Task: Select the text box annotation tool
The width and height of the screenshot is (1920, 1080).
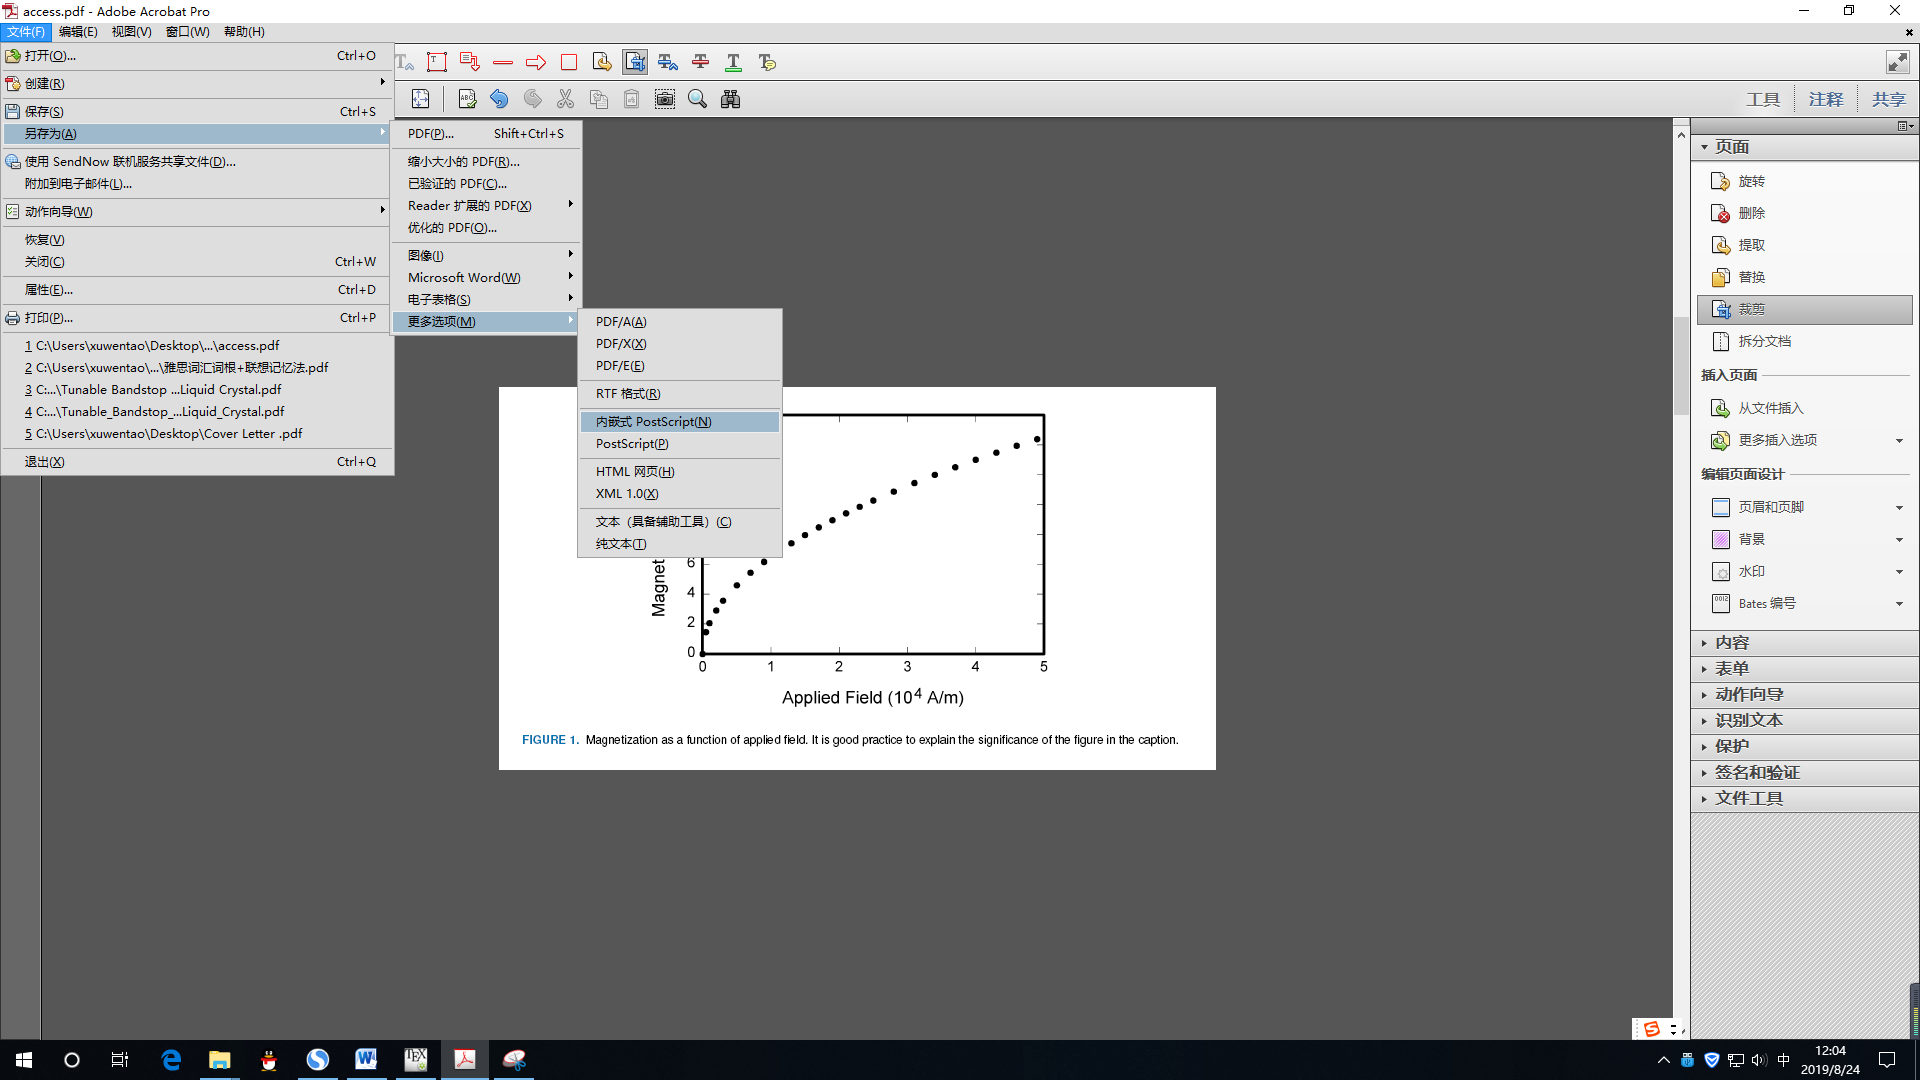Action: pos(437,62)
